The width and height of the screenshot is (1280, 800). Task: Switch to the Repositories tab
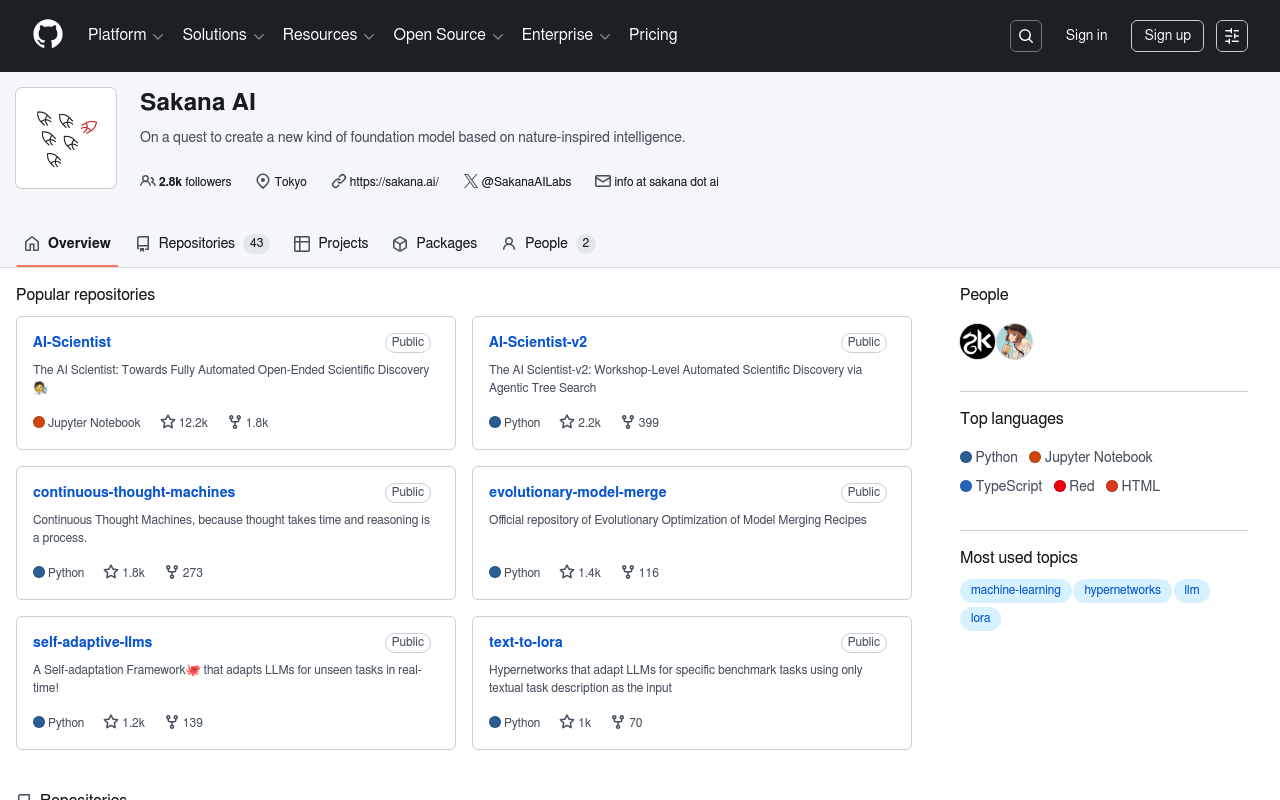202,243
